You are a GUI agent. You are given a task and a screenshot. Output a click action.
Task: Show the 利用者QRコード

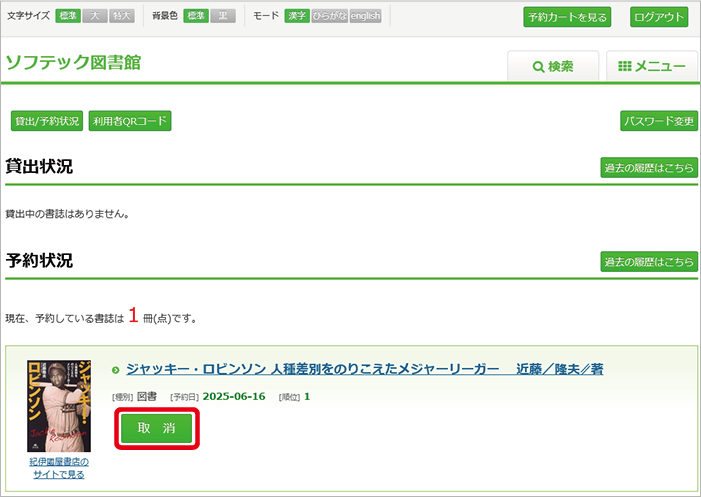[130, 121]
